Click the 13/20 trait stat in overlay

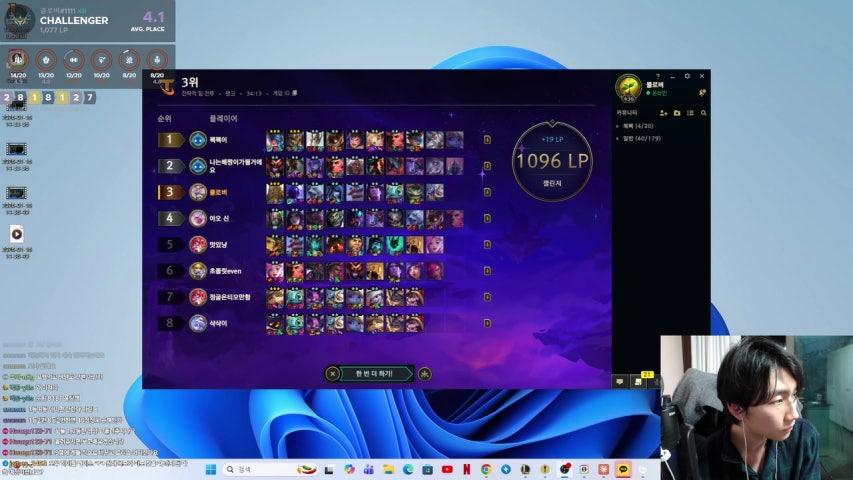coord(46,64)
